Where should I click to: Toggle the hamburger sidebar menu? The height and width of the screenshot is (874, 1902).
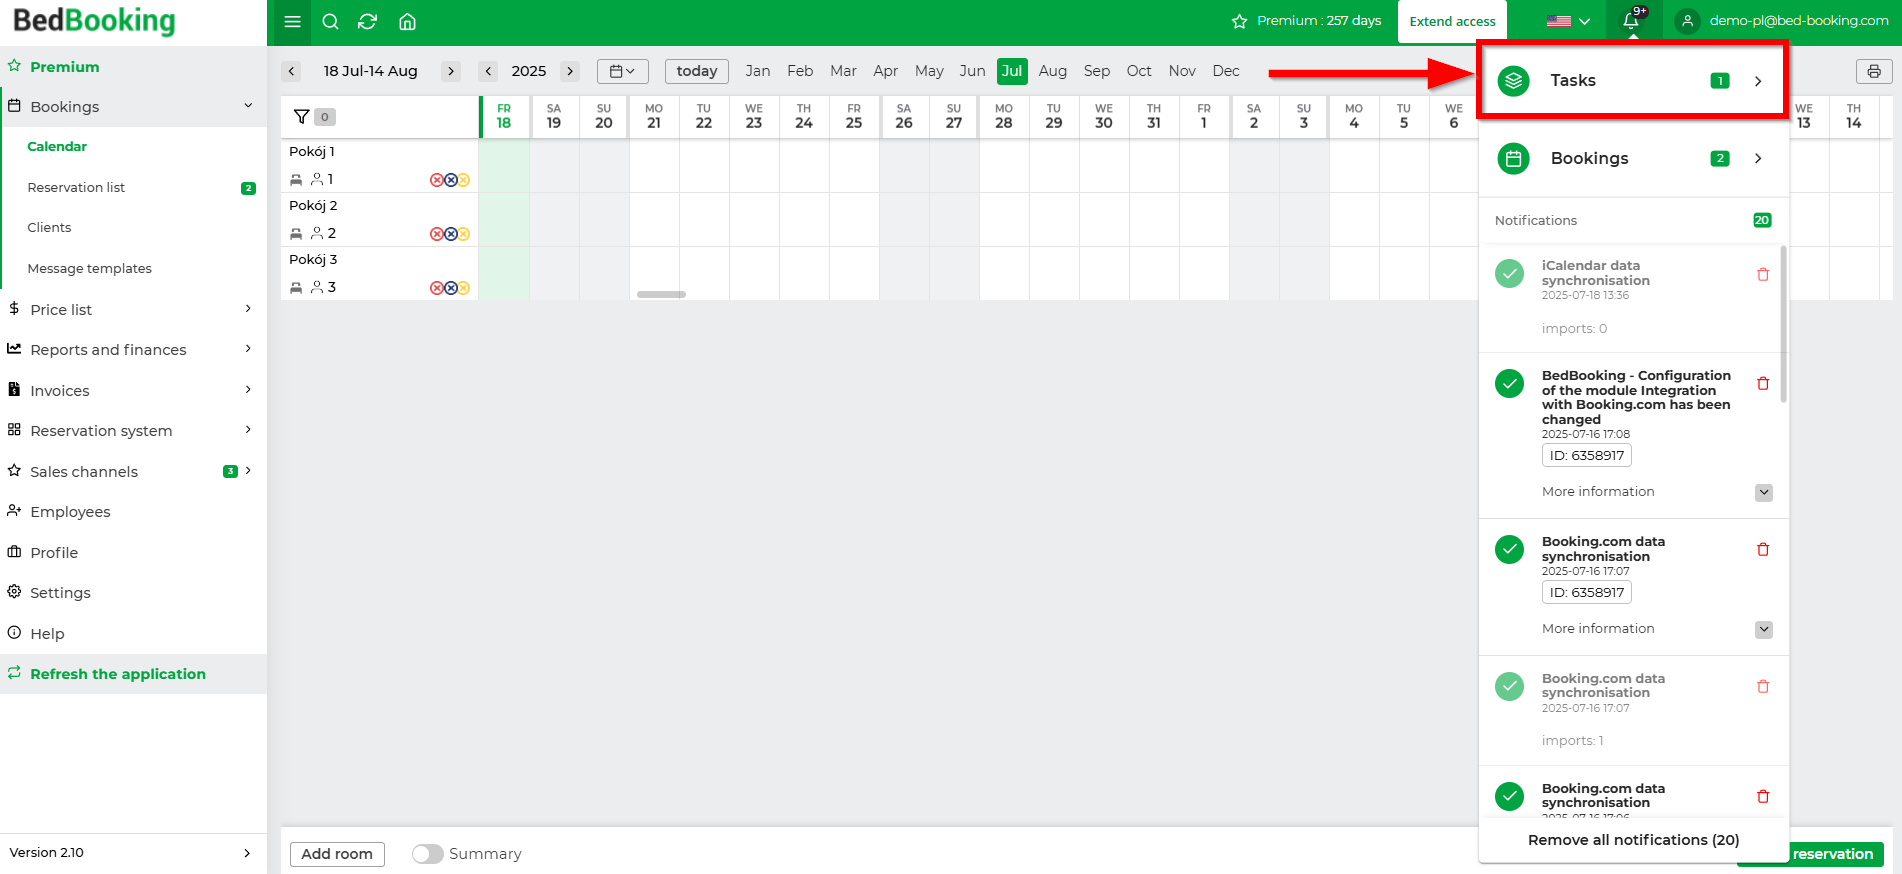tap(292, 21)
